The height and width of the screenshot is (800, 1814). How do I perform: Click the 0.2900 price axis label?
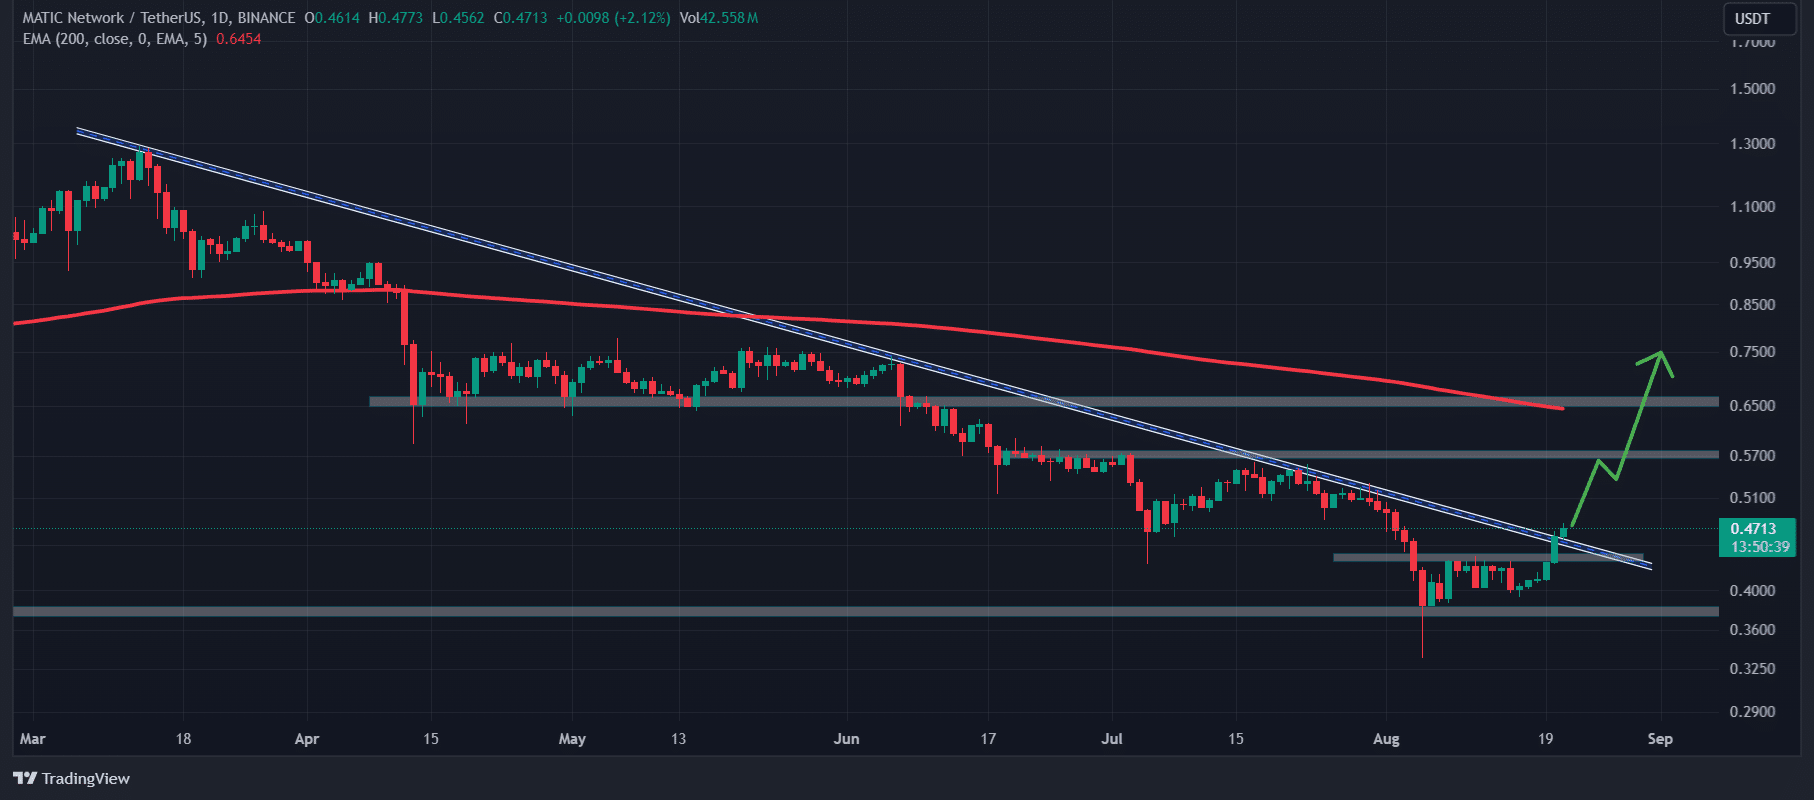tap(1753, 711)
